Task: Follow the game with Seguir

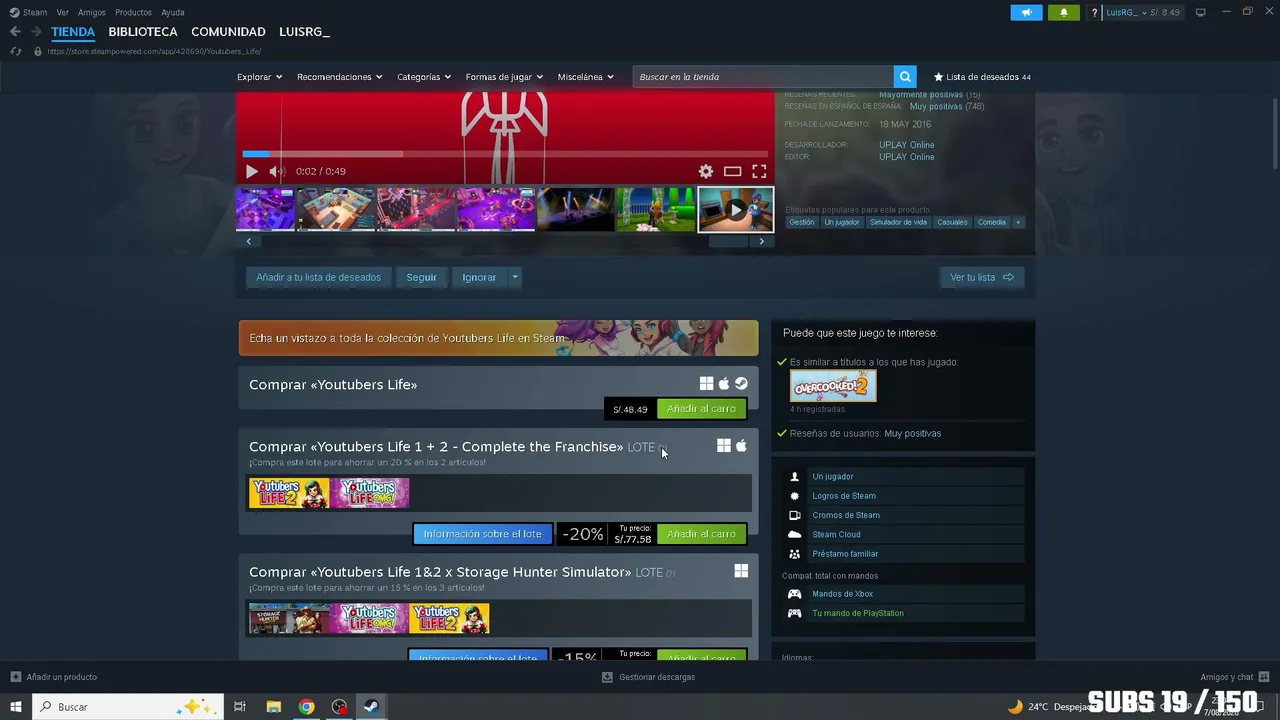Action: 421,277
